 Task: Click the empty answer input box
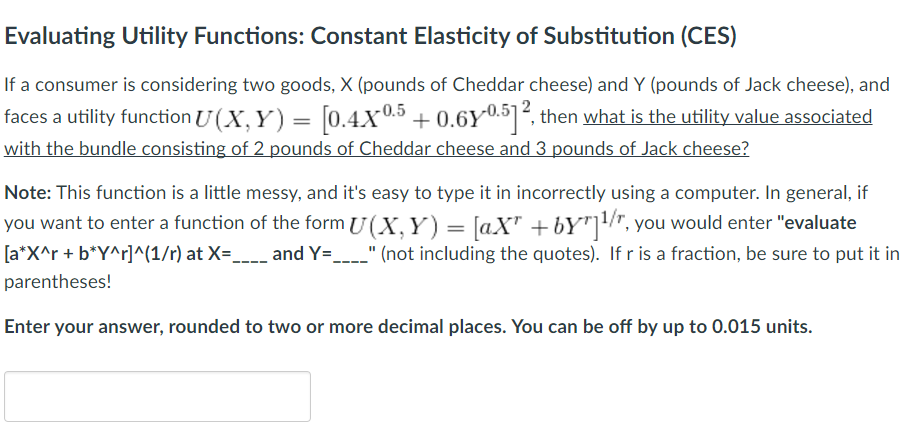click(157, 396)
